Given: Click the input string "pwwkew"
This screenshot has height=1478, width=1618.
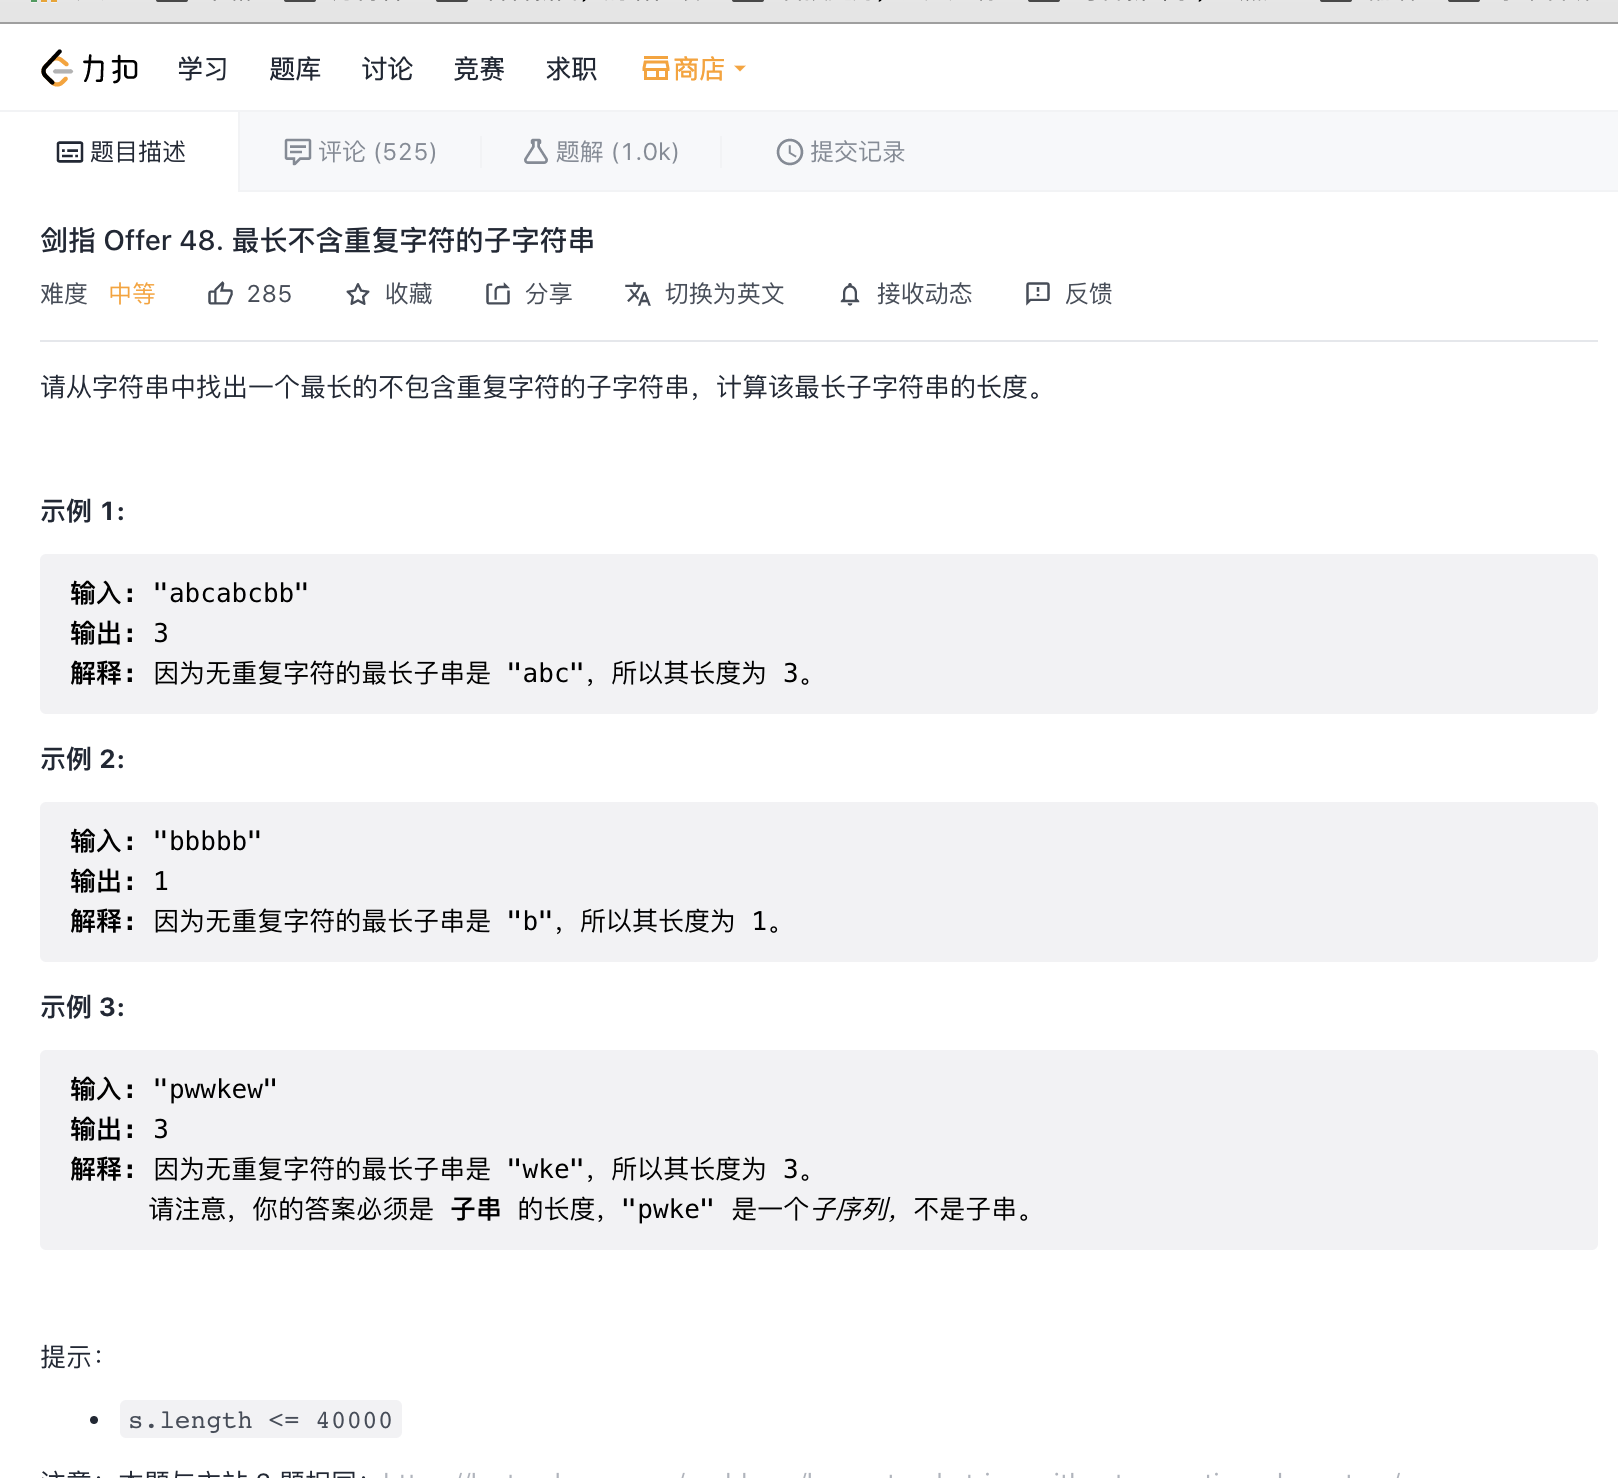Looking at the screenshot, I should (x=215, y=1089).
